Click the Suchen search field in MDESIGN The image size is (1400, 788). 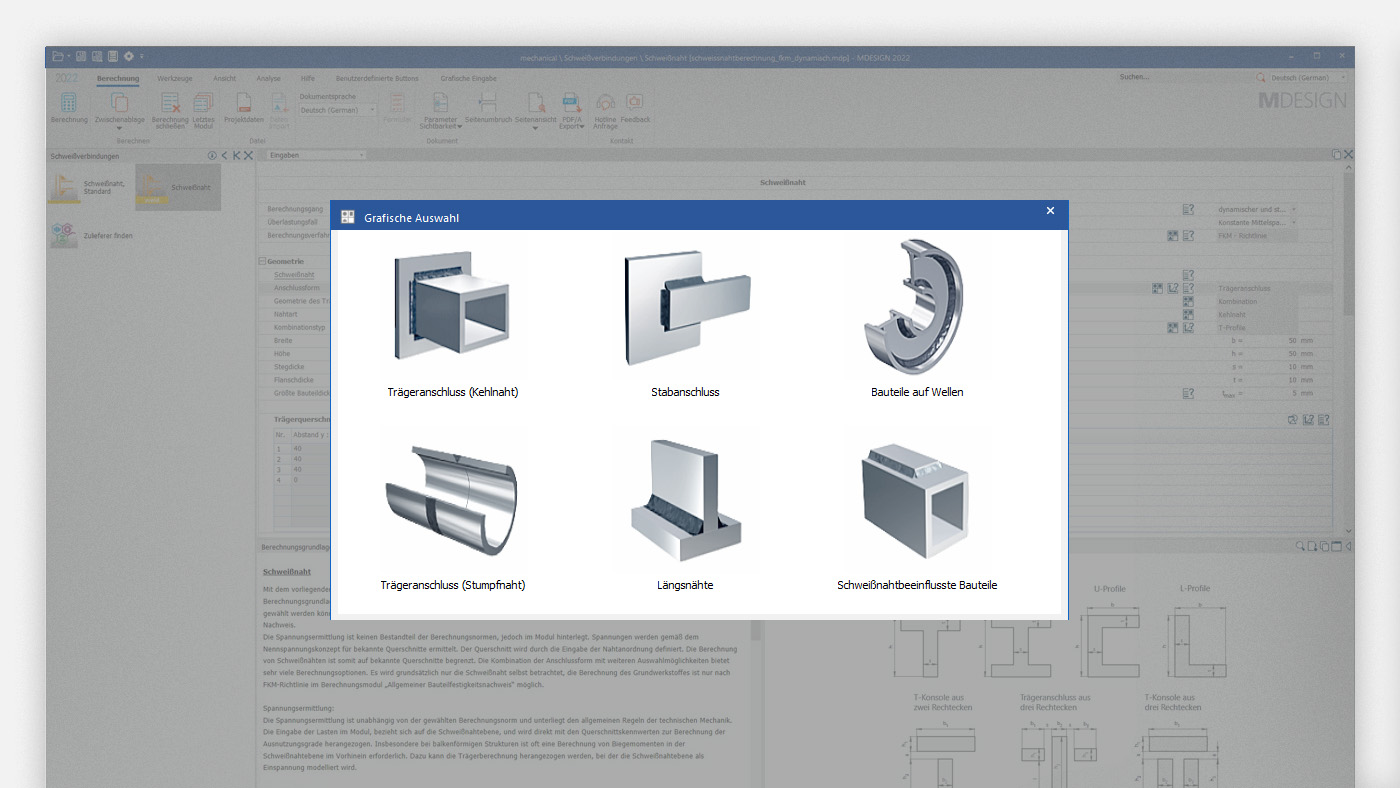[1183, 77]
